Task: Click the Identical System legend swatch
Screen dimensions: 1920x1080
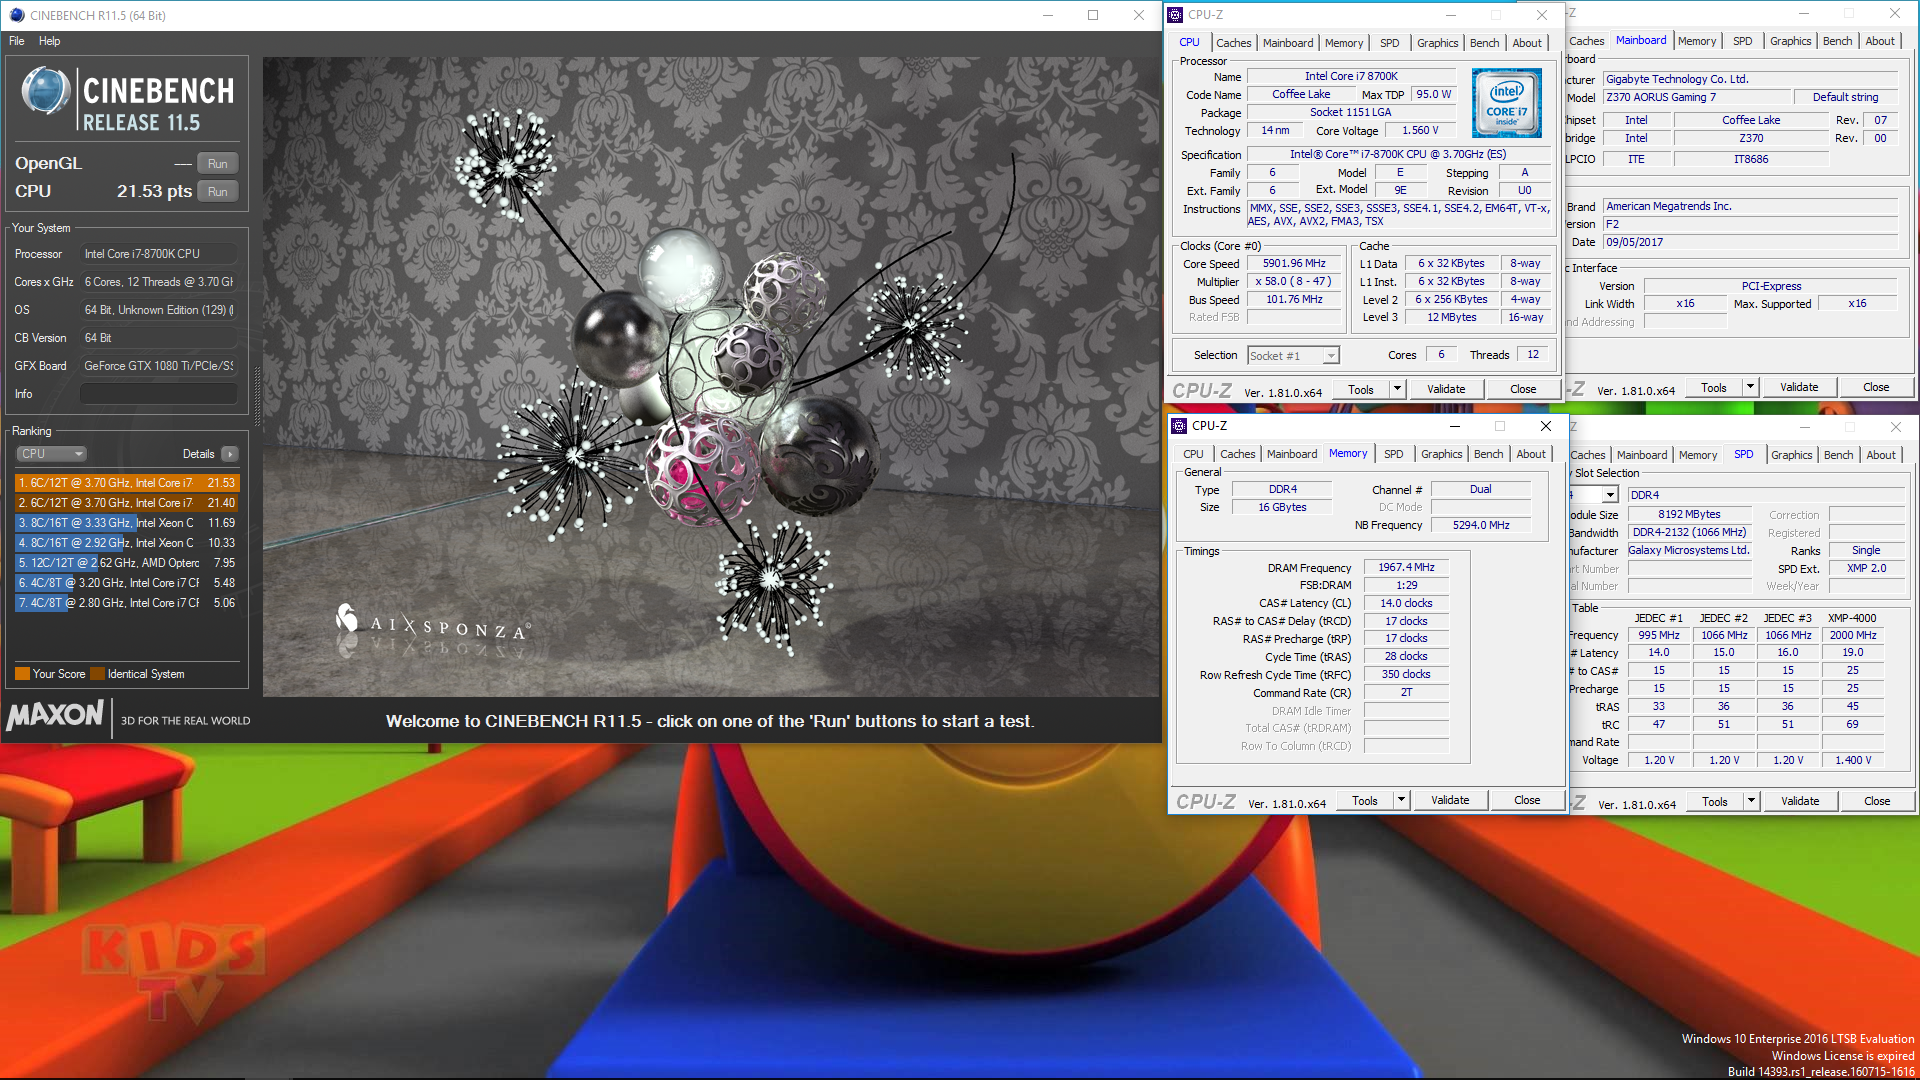Action: tap(97, 674)
